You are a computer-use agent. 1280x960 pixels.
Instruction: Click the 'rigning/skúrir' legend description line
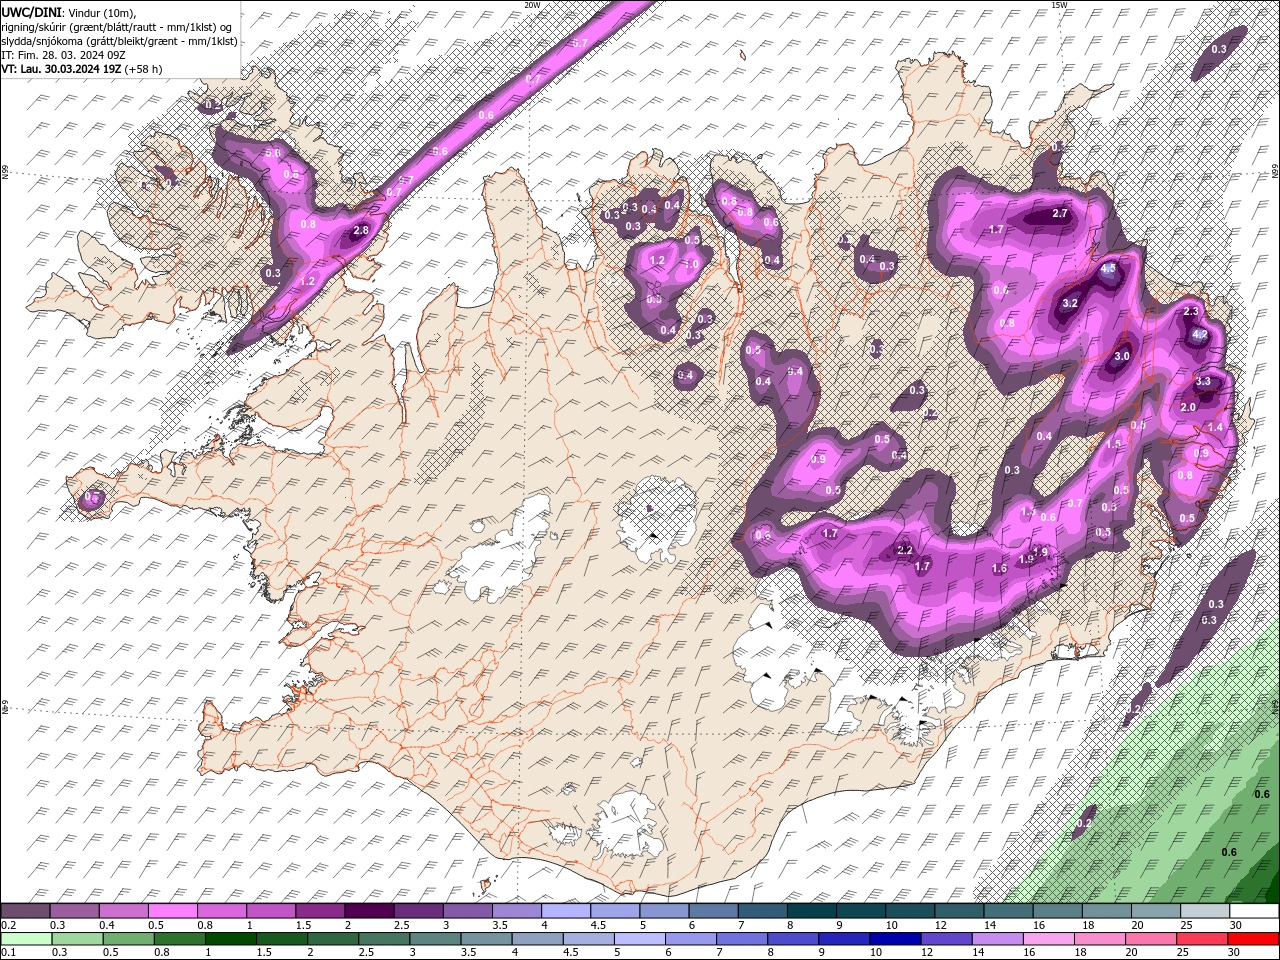118,27
